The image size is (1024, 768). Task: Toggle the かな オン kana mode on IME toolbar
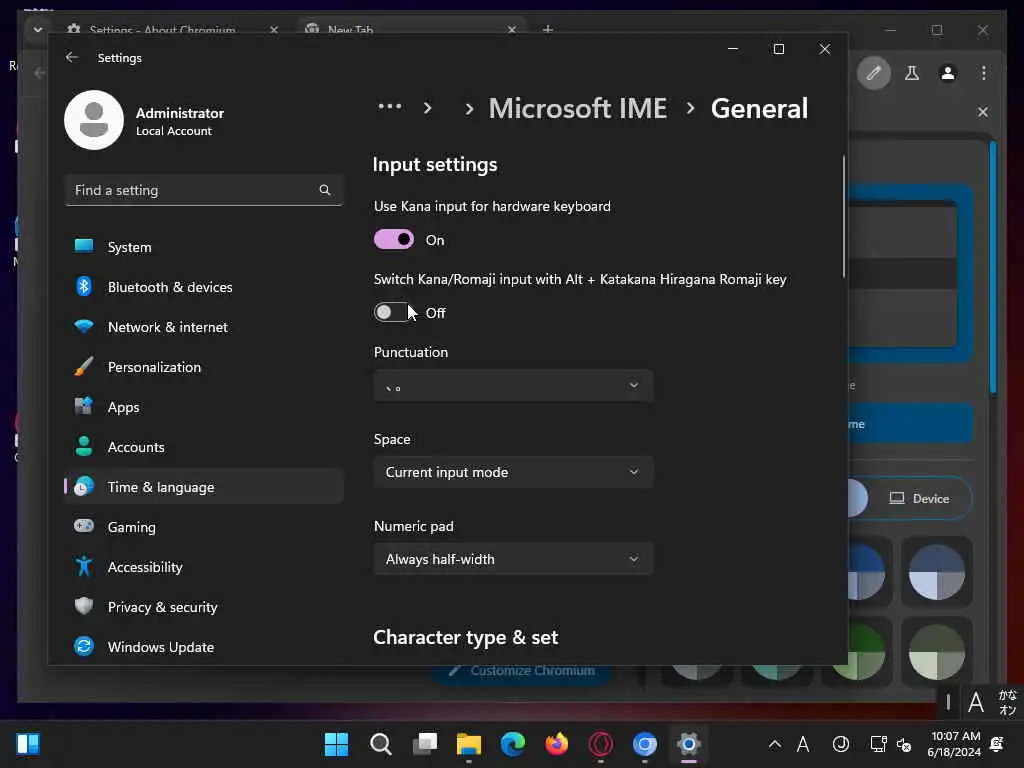[1007, 703]
